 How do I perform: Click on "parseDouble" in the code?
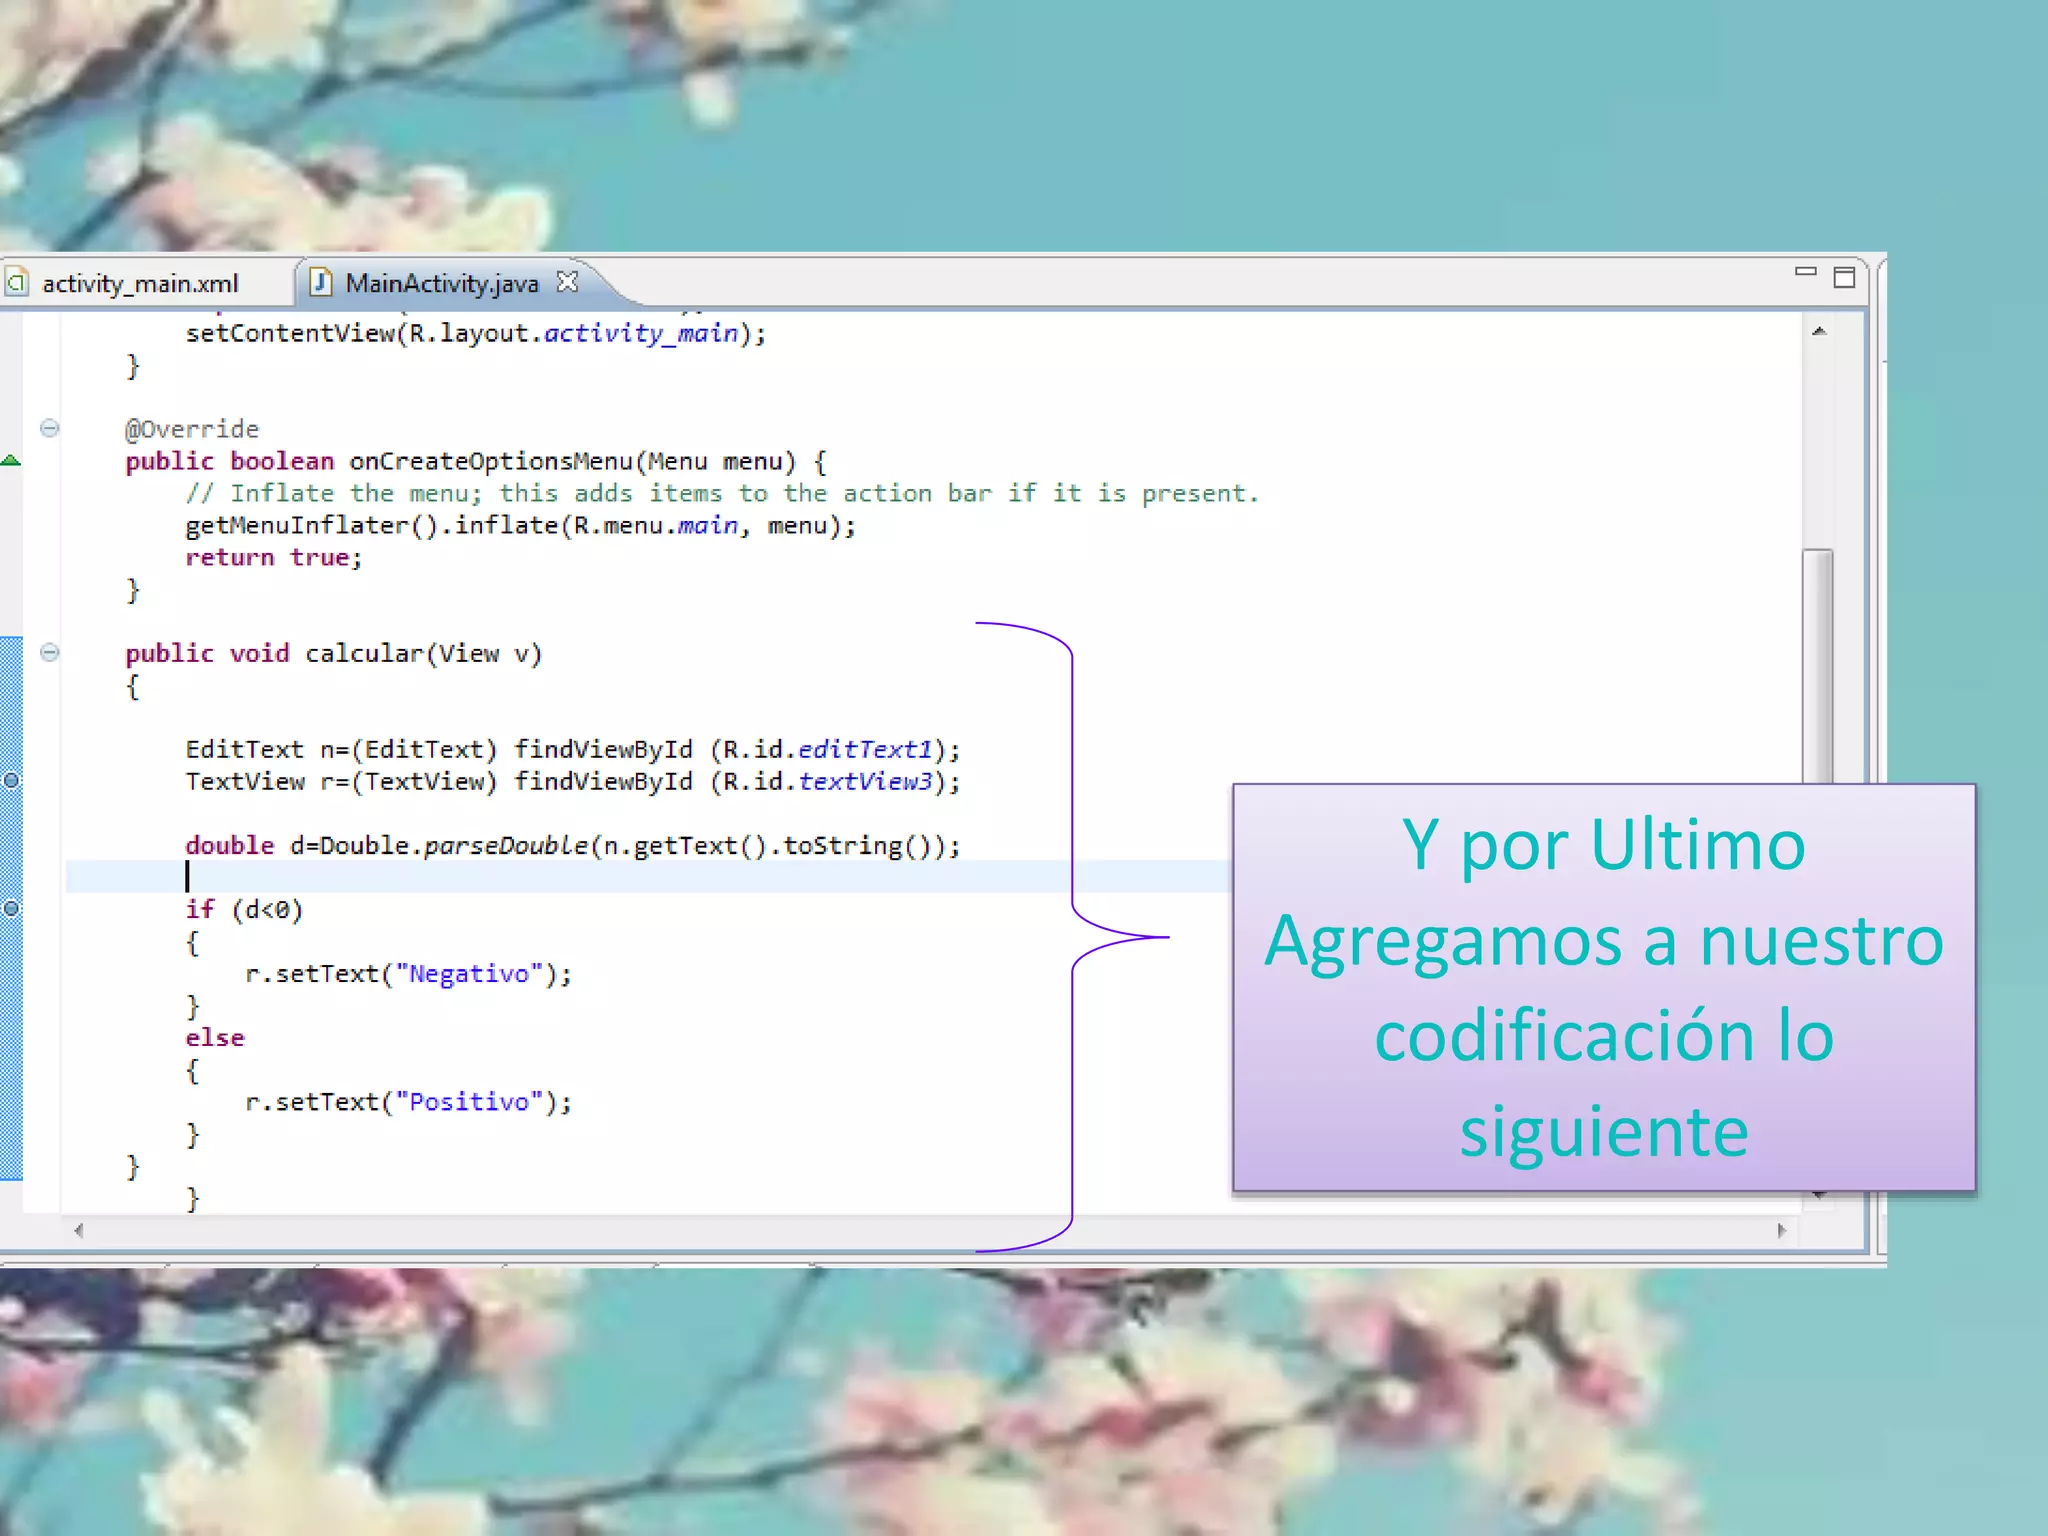click(x=506, y=845)
